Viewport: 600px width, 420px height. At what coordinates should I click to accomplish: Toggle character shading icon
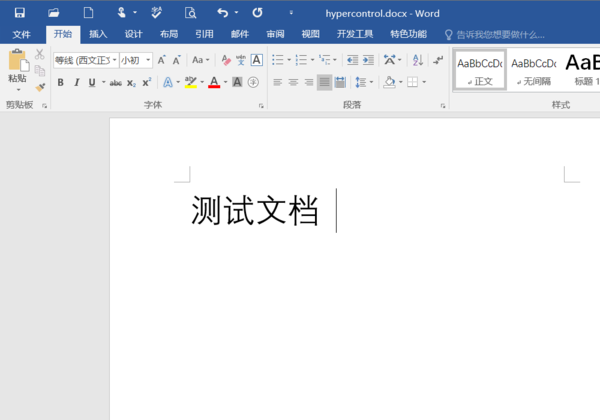[x=237, y=82]
